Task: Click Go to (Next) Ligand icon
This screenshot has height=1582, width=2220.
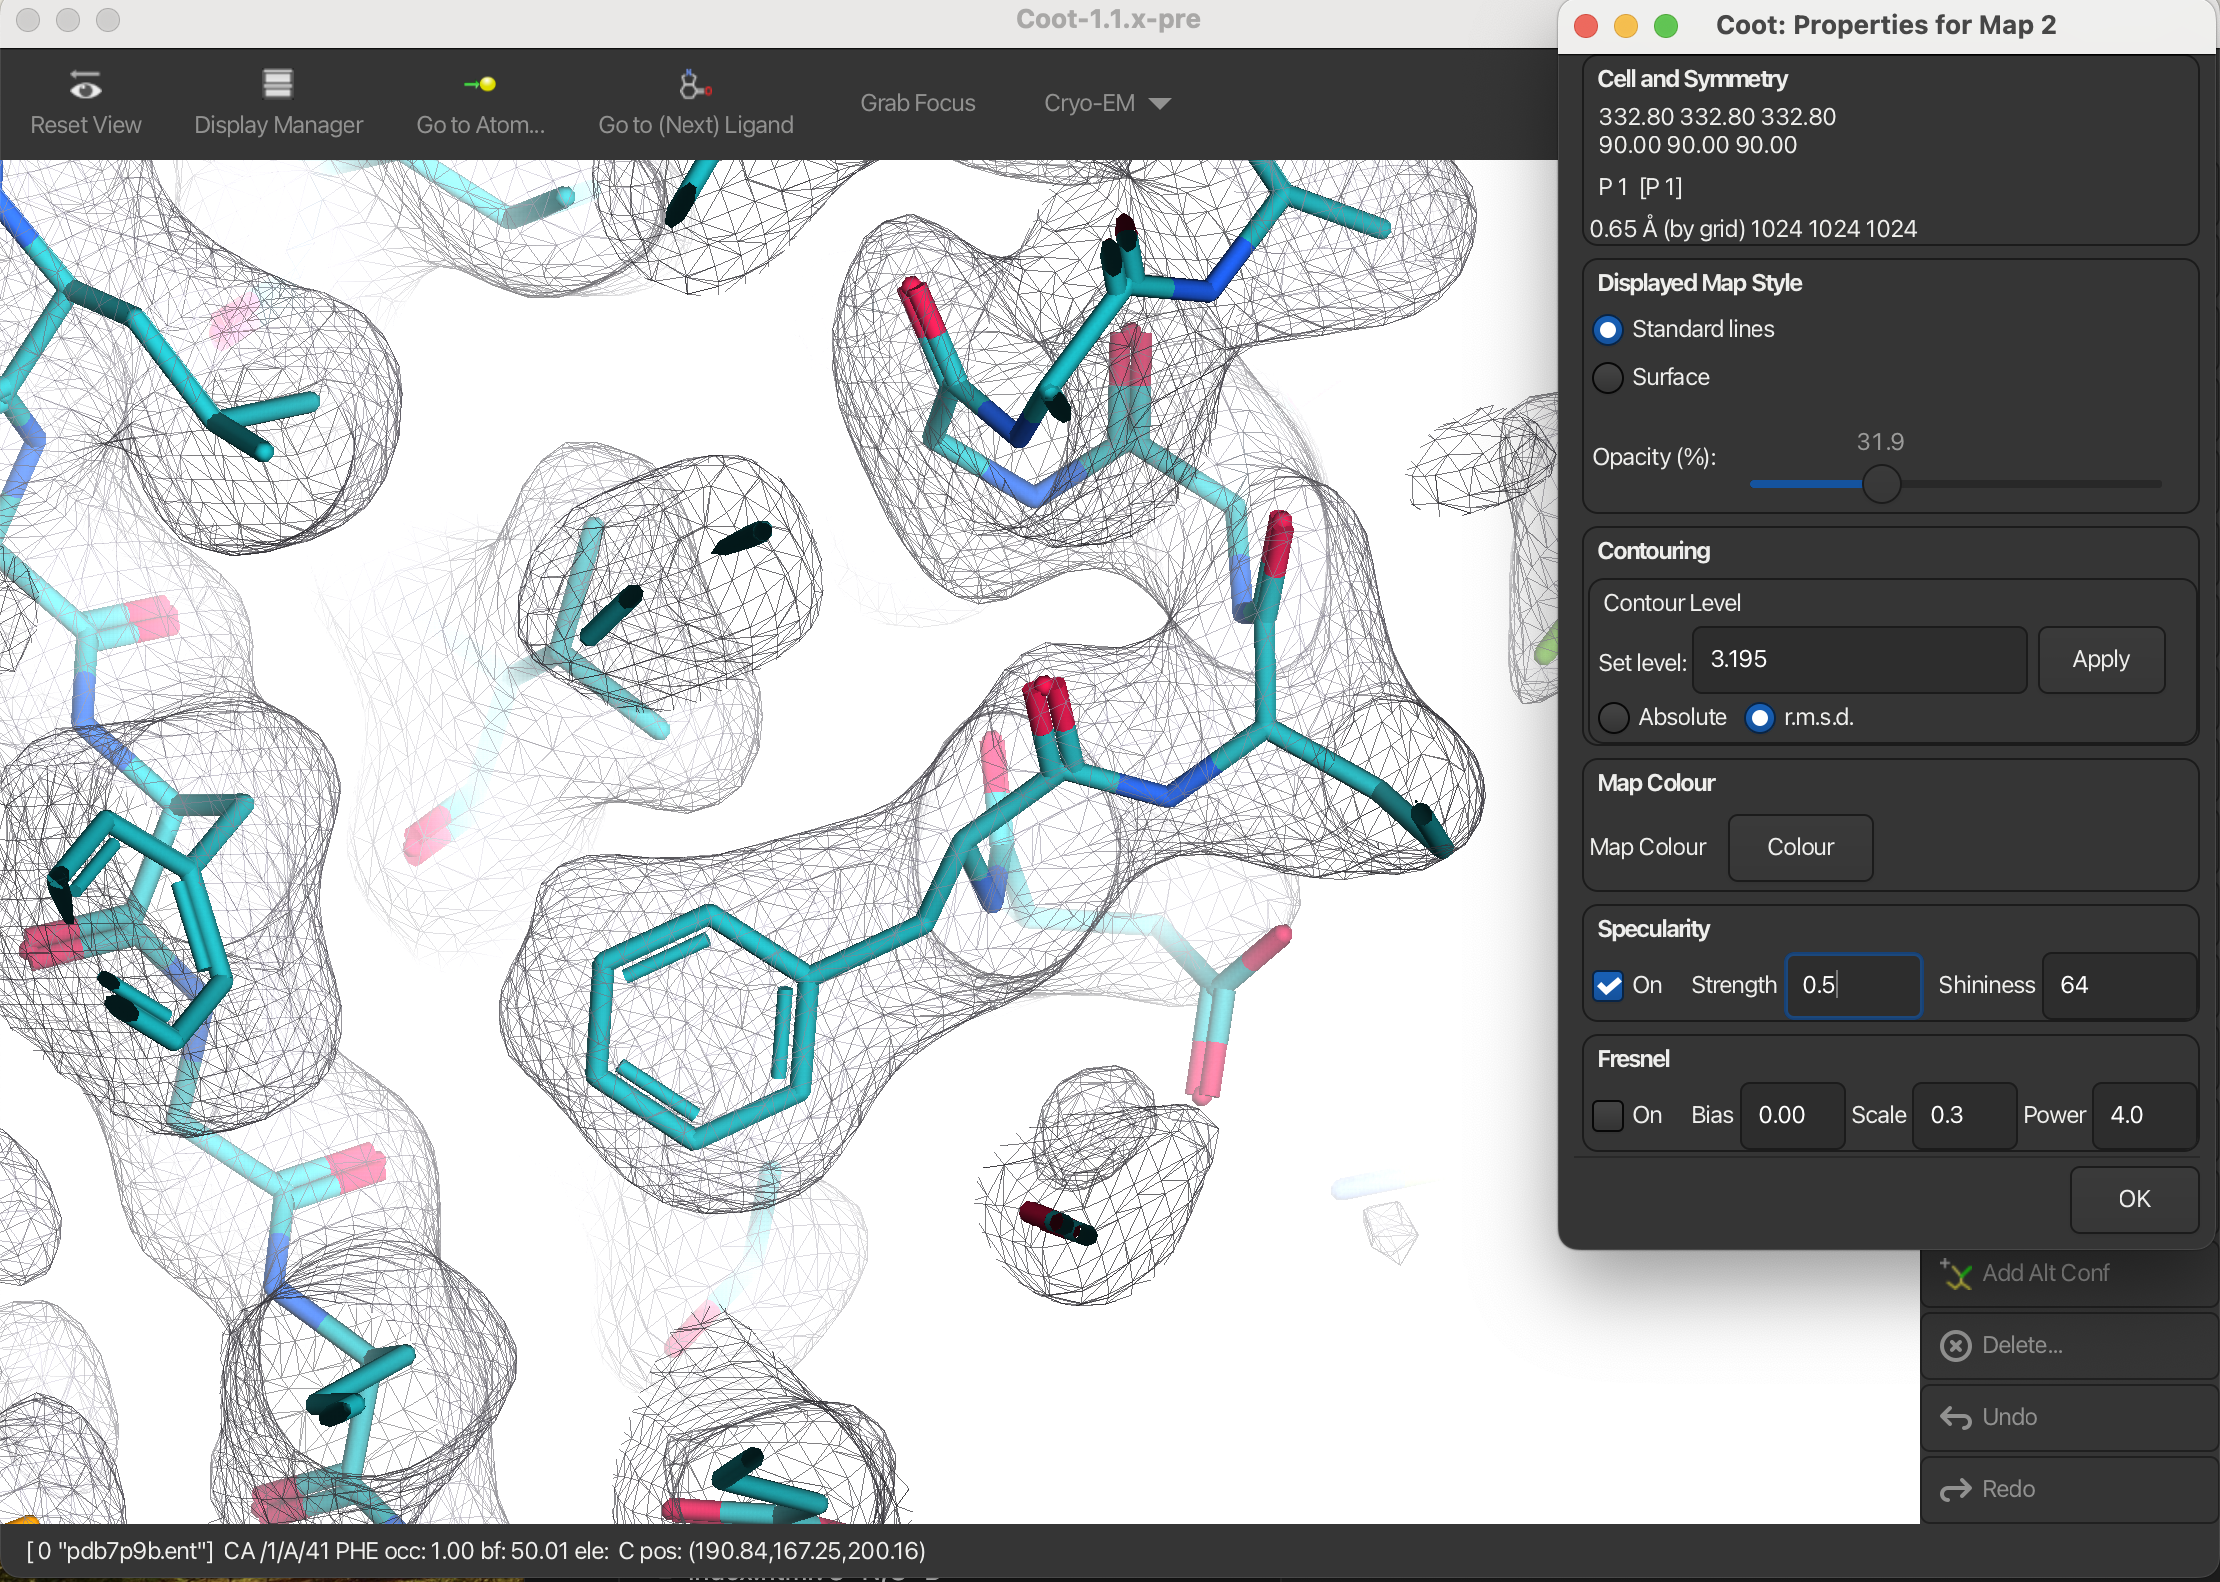Action: pos(694,86)
